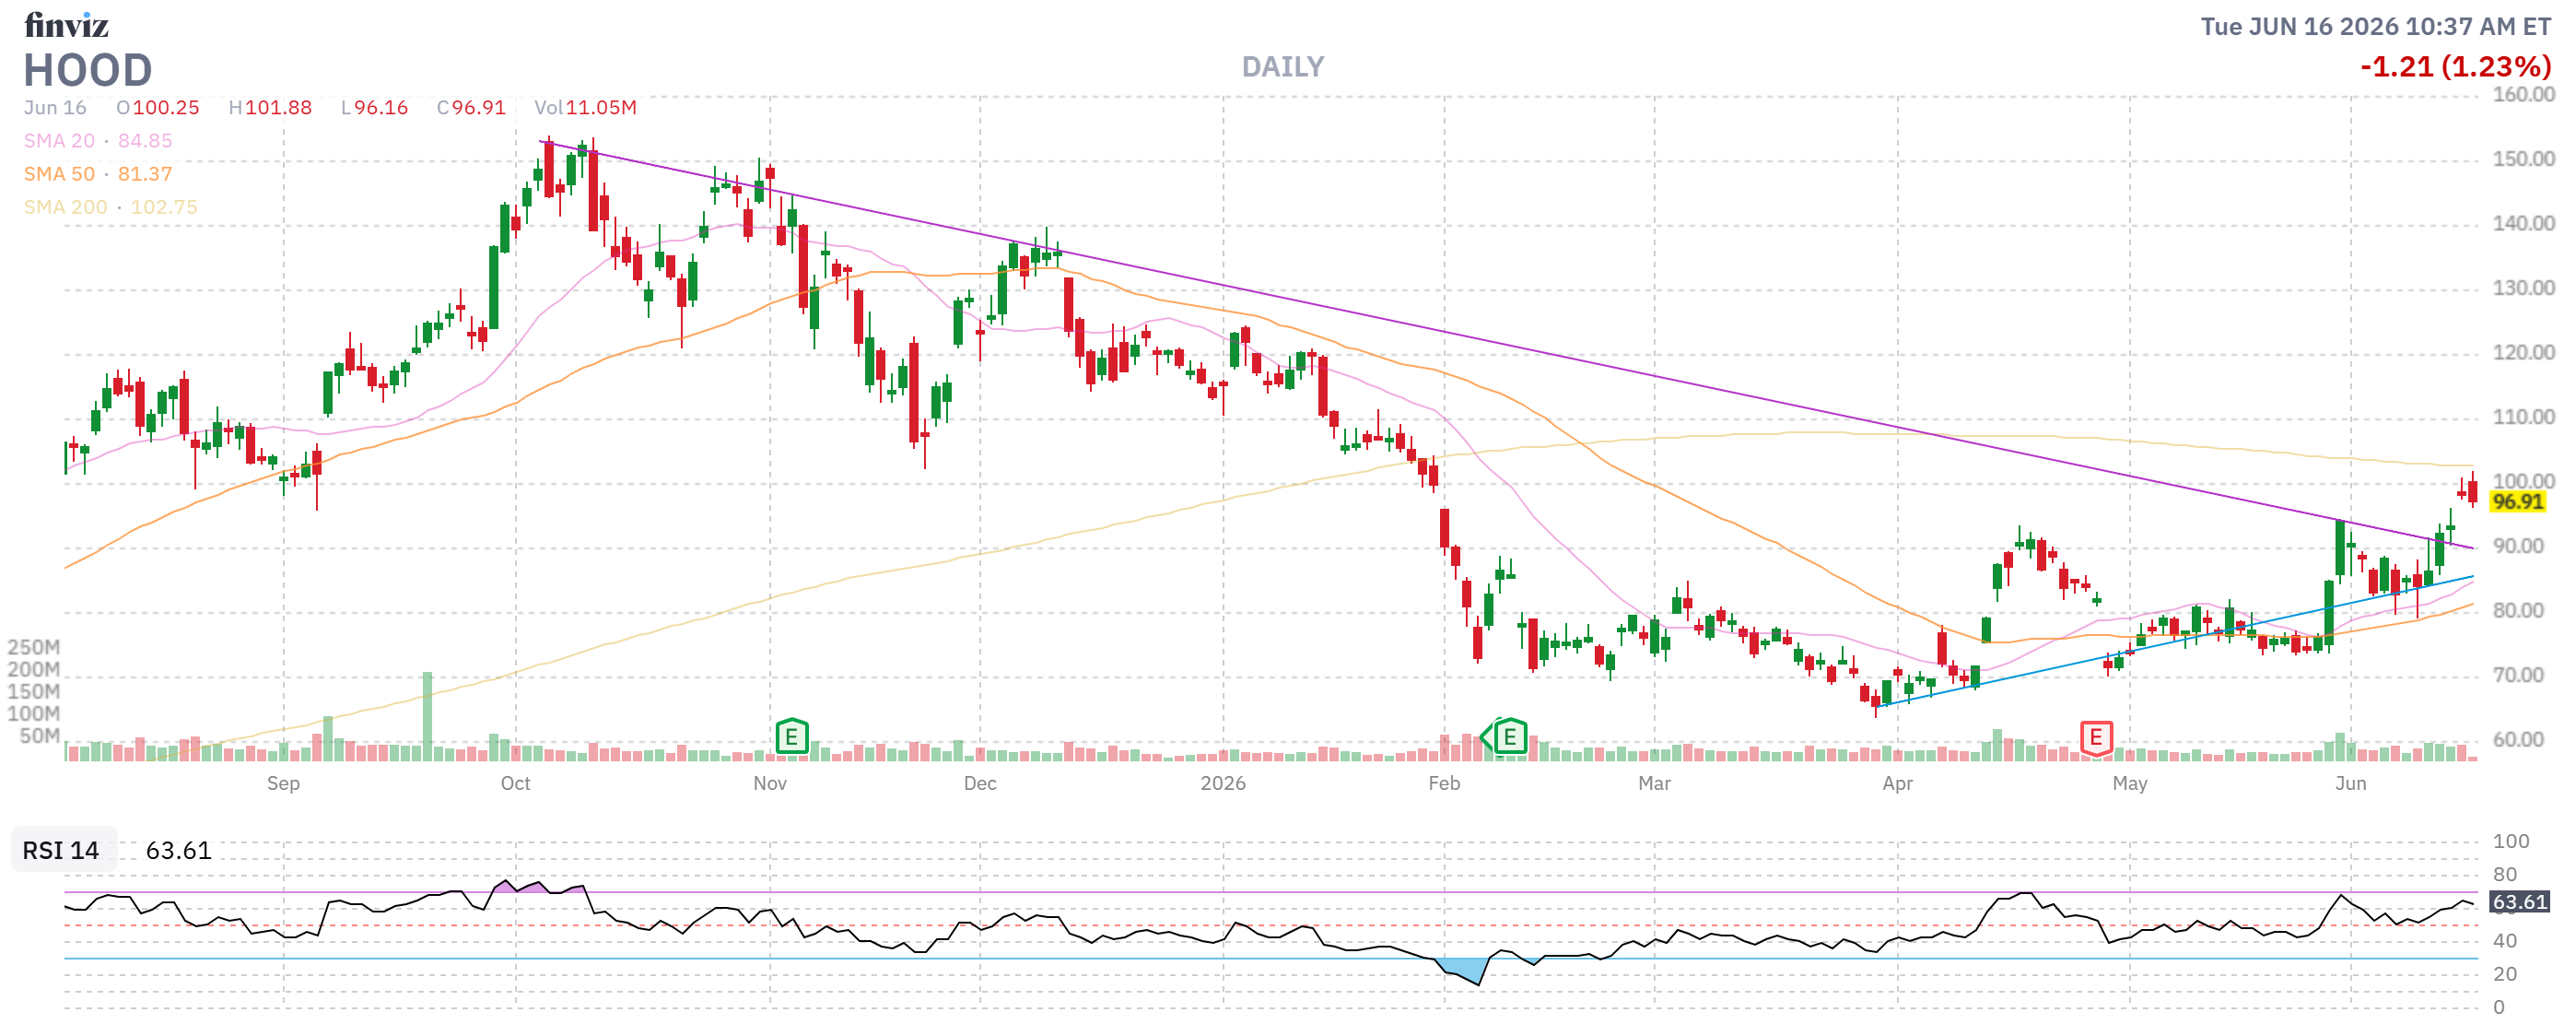Click the Mar label on the time axis

pos(1654,783)
